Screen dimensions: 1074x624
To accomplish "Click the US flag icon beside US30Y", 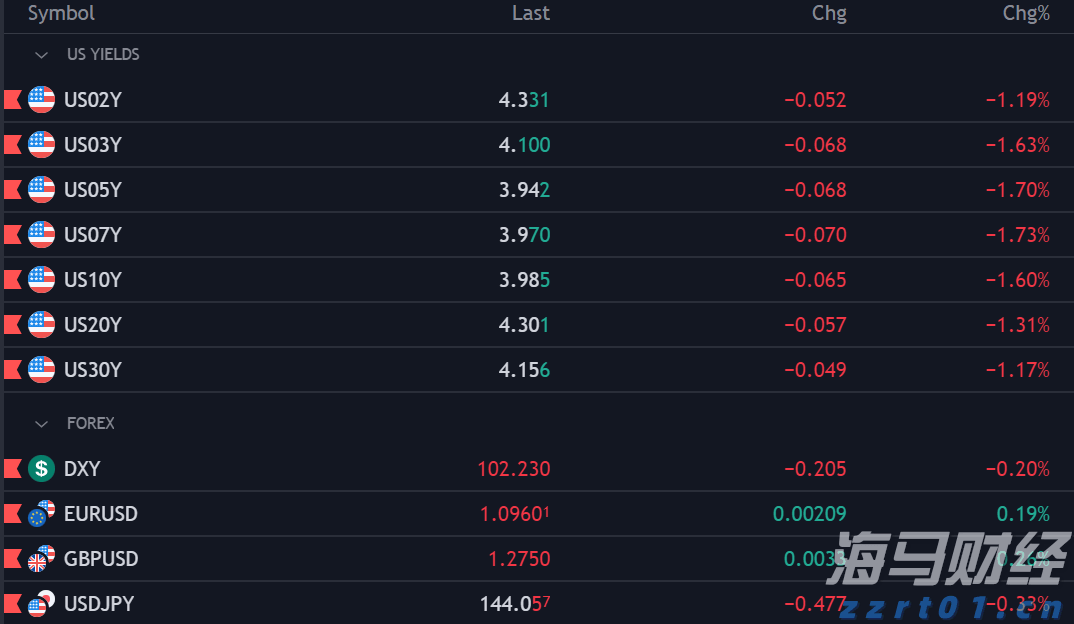I will tap(41, 370).
